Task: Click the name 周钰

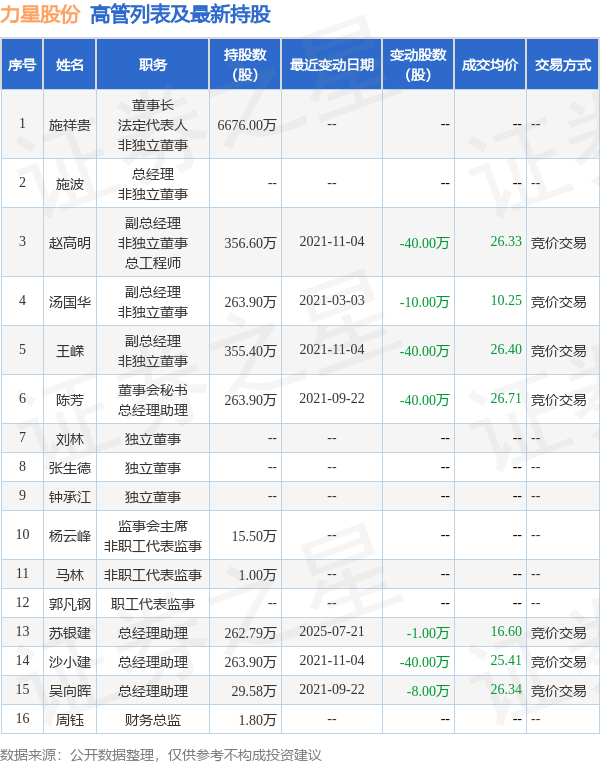Action: pyautogui.click(x=70, y=720)
